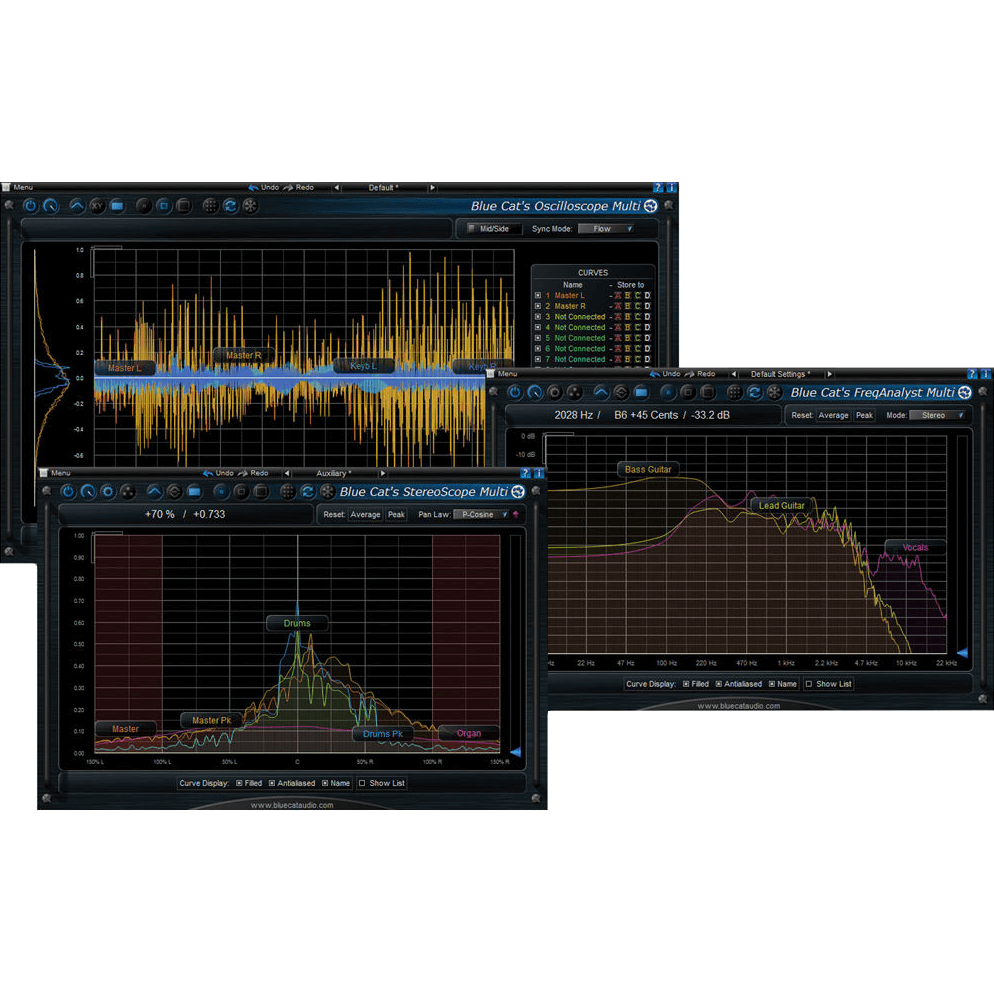Click the curve view icon in Oscilloscope toolbar
The image size is (994, 994).
pos(77,206)
